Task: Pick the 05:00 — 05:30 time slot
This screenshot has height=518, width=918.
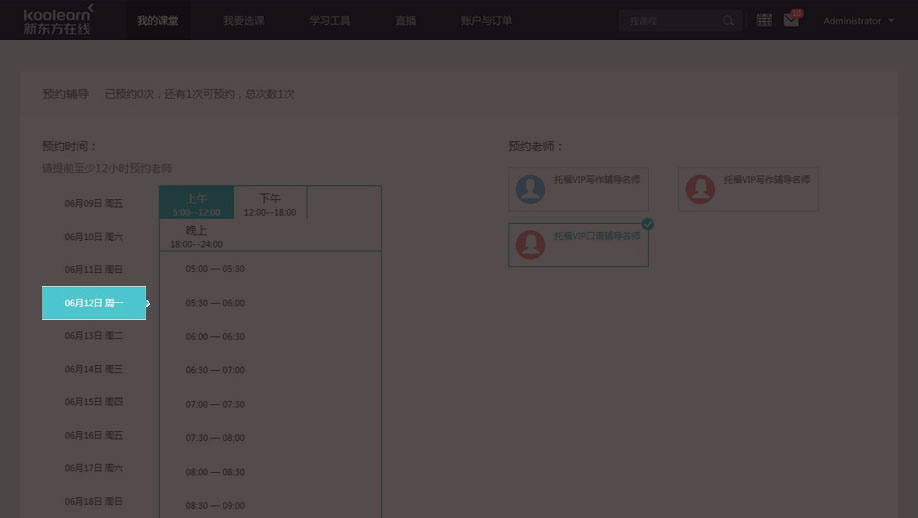Action: pos(215,269)
